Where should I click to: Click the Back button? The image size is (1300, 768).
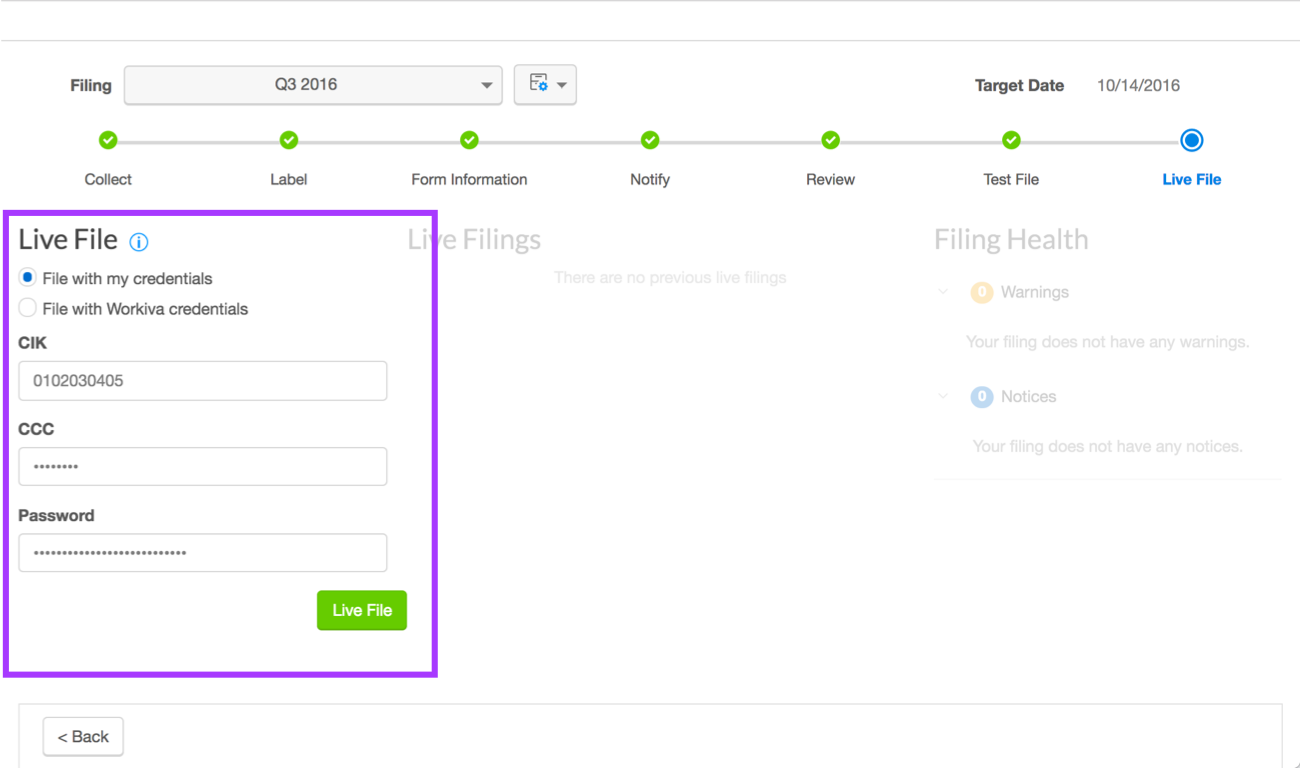pos(83,736)
